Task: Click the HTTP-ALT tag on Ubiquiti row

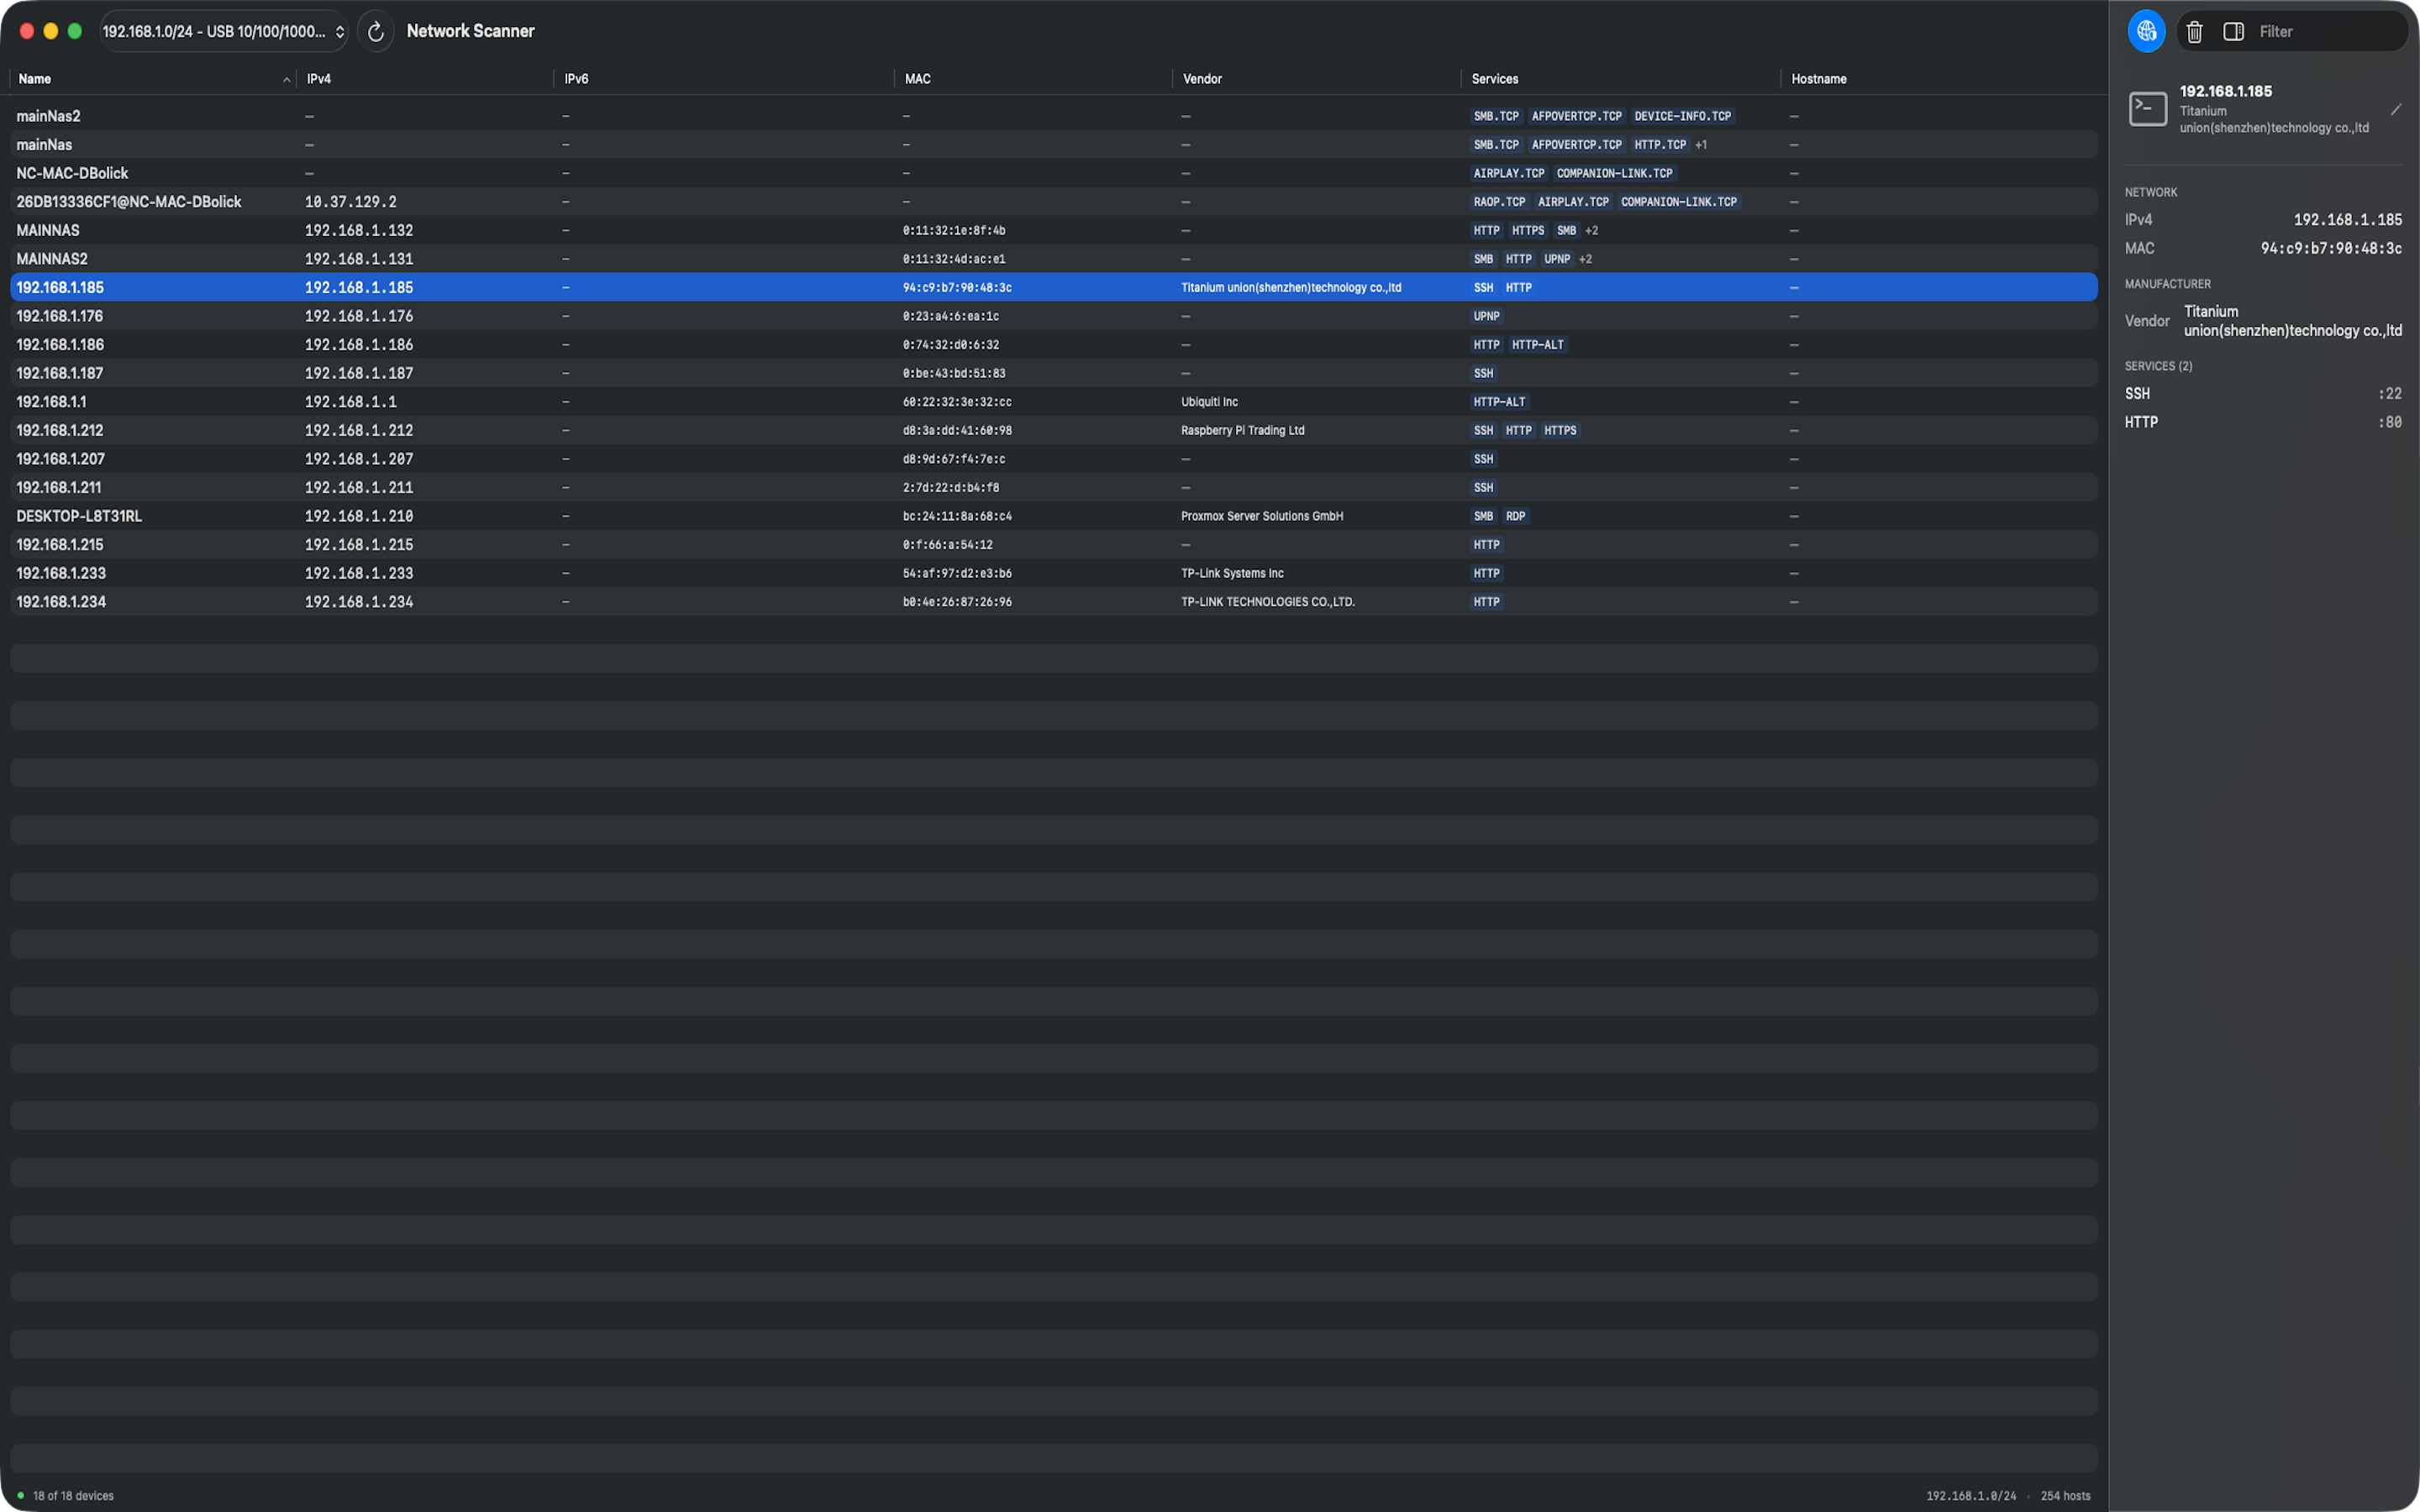Action: (x=1498, y=402)
